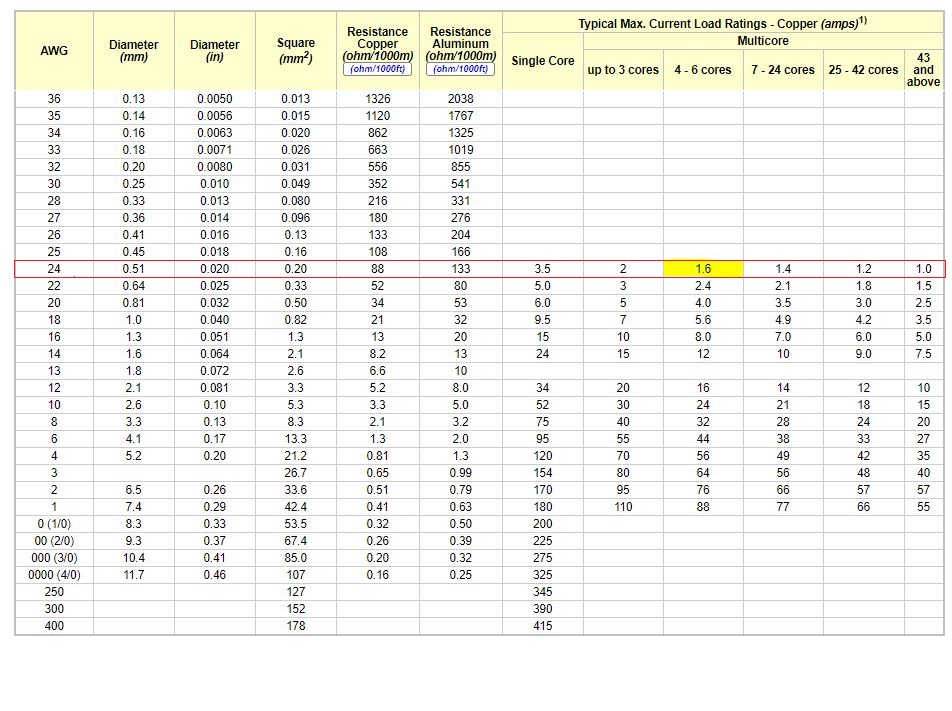This screenshot has width=952, height=711.
Task: Click the '25 - 42 cores' header
Action: (x=863, y=70)
